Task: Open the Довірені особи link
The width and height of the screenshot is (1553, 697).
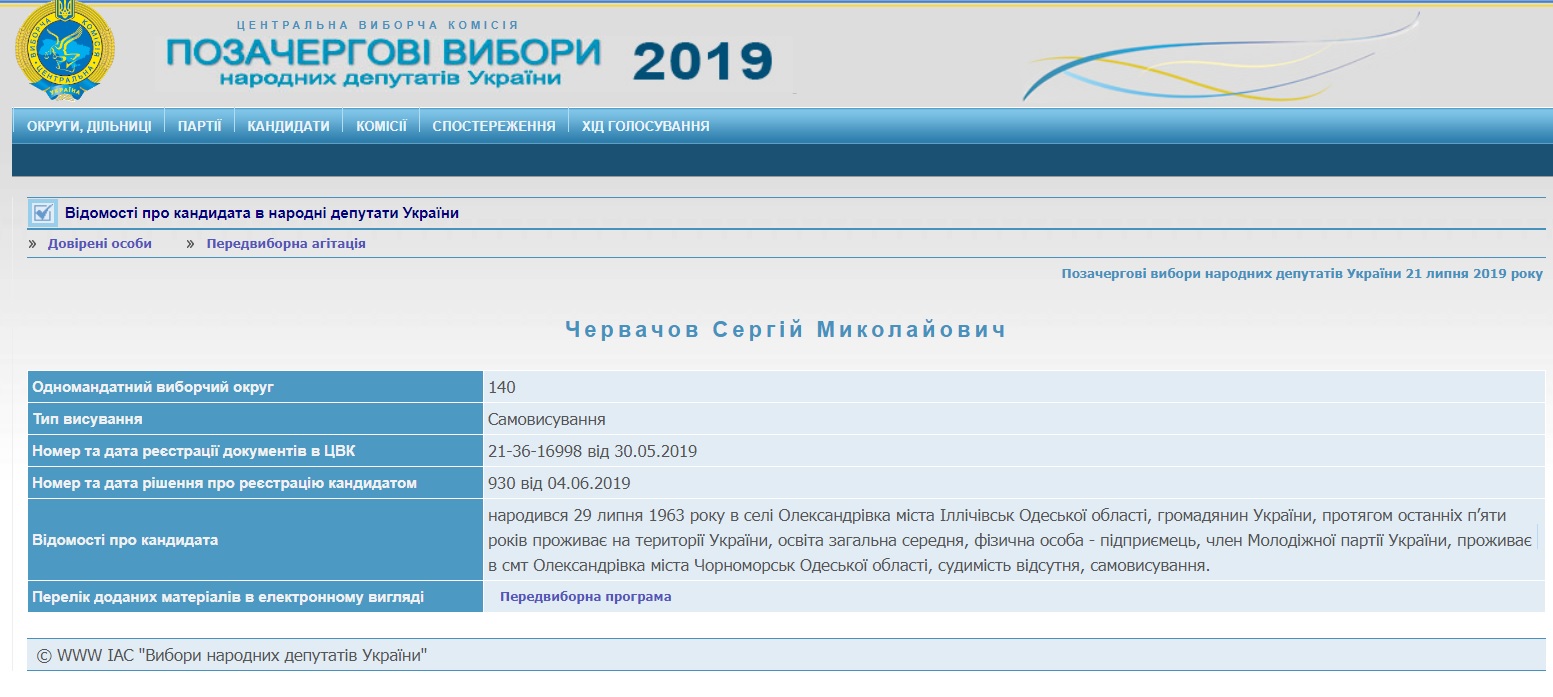Action: pos(100,243)
